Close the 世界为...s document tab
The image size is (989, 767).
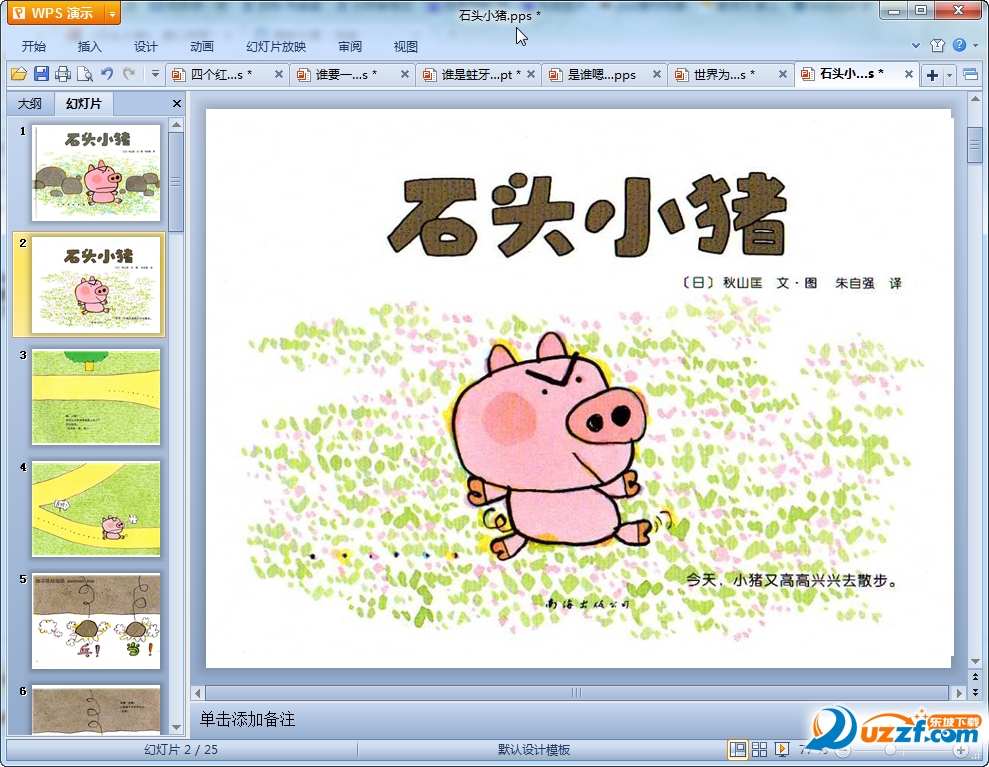[782, 74]
